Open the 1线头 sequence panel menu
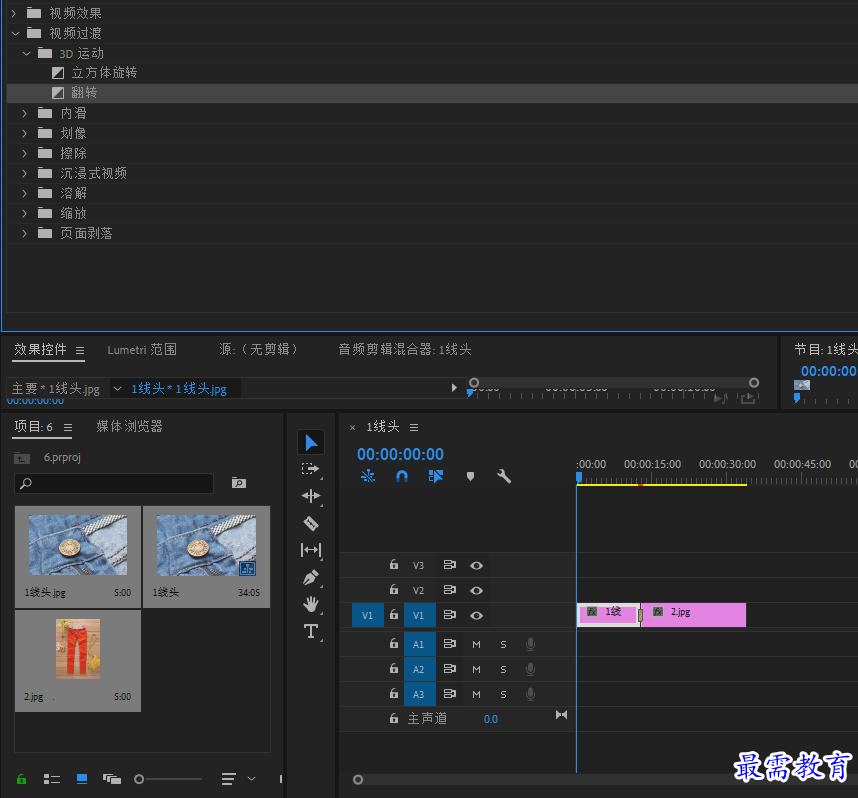This screenshot has width=858, height=798. [x=414, y=427]
